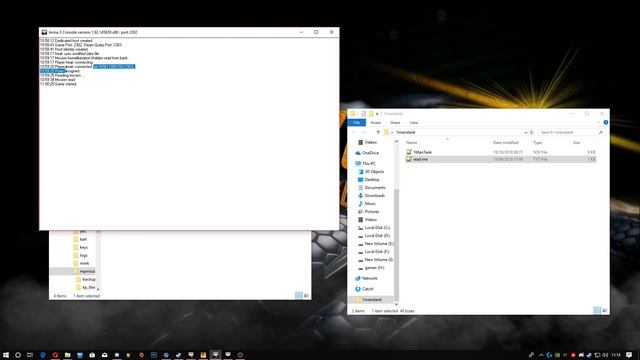The width and height of the screenshot is (640, 360).
Task: Open the File tab in File Explorer
Action: pos(357,122)
